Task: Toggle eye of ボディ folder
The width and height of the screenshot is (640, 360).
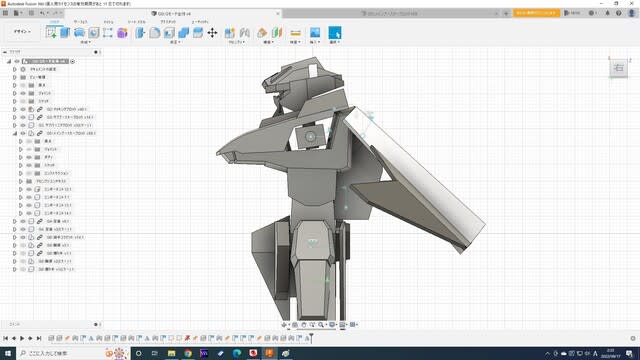Action: pos(29,157)
